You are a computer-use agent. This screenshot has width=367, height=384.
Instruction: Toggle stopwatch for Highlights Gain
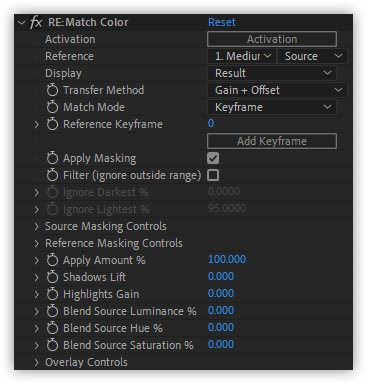(x=52, y=294)
